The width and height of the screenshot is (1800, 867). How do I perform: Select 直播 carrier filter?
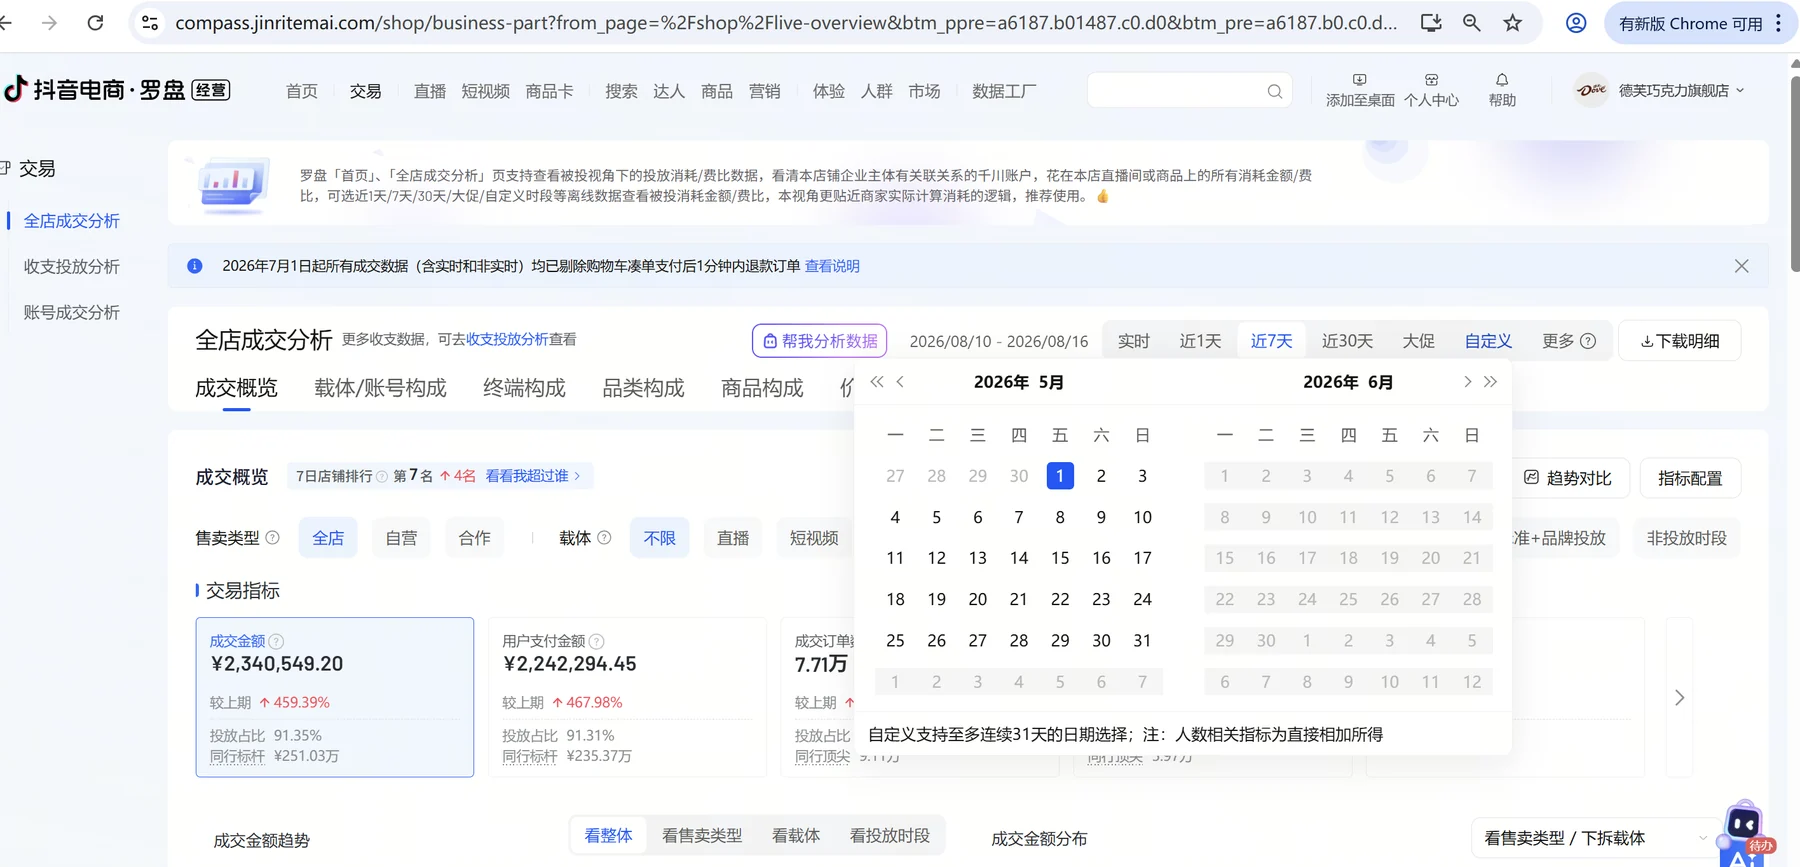(733, 538)
